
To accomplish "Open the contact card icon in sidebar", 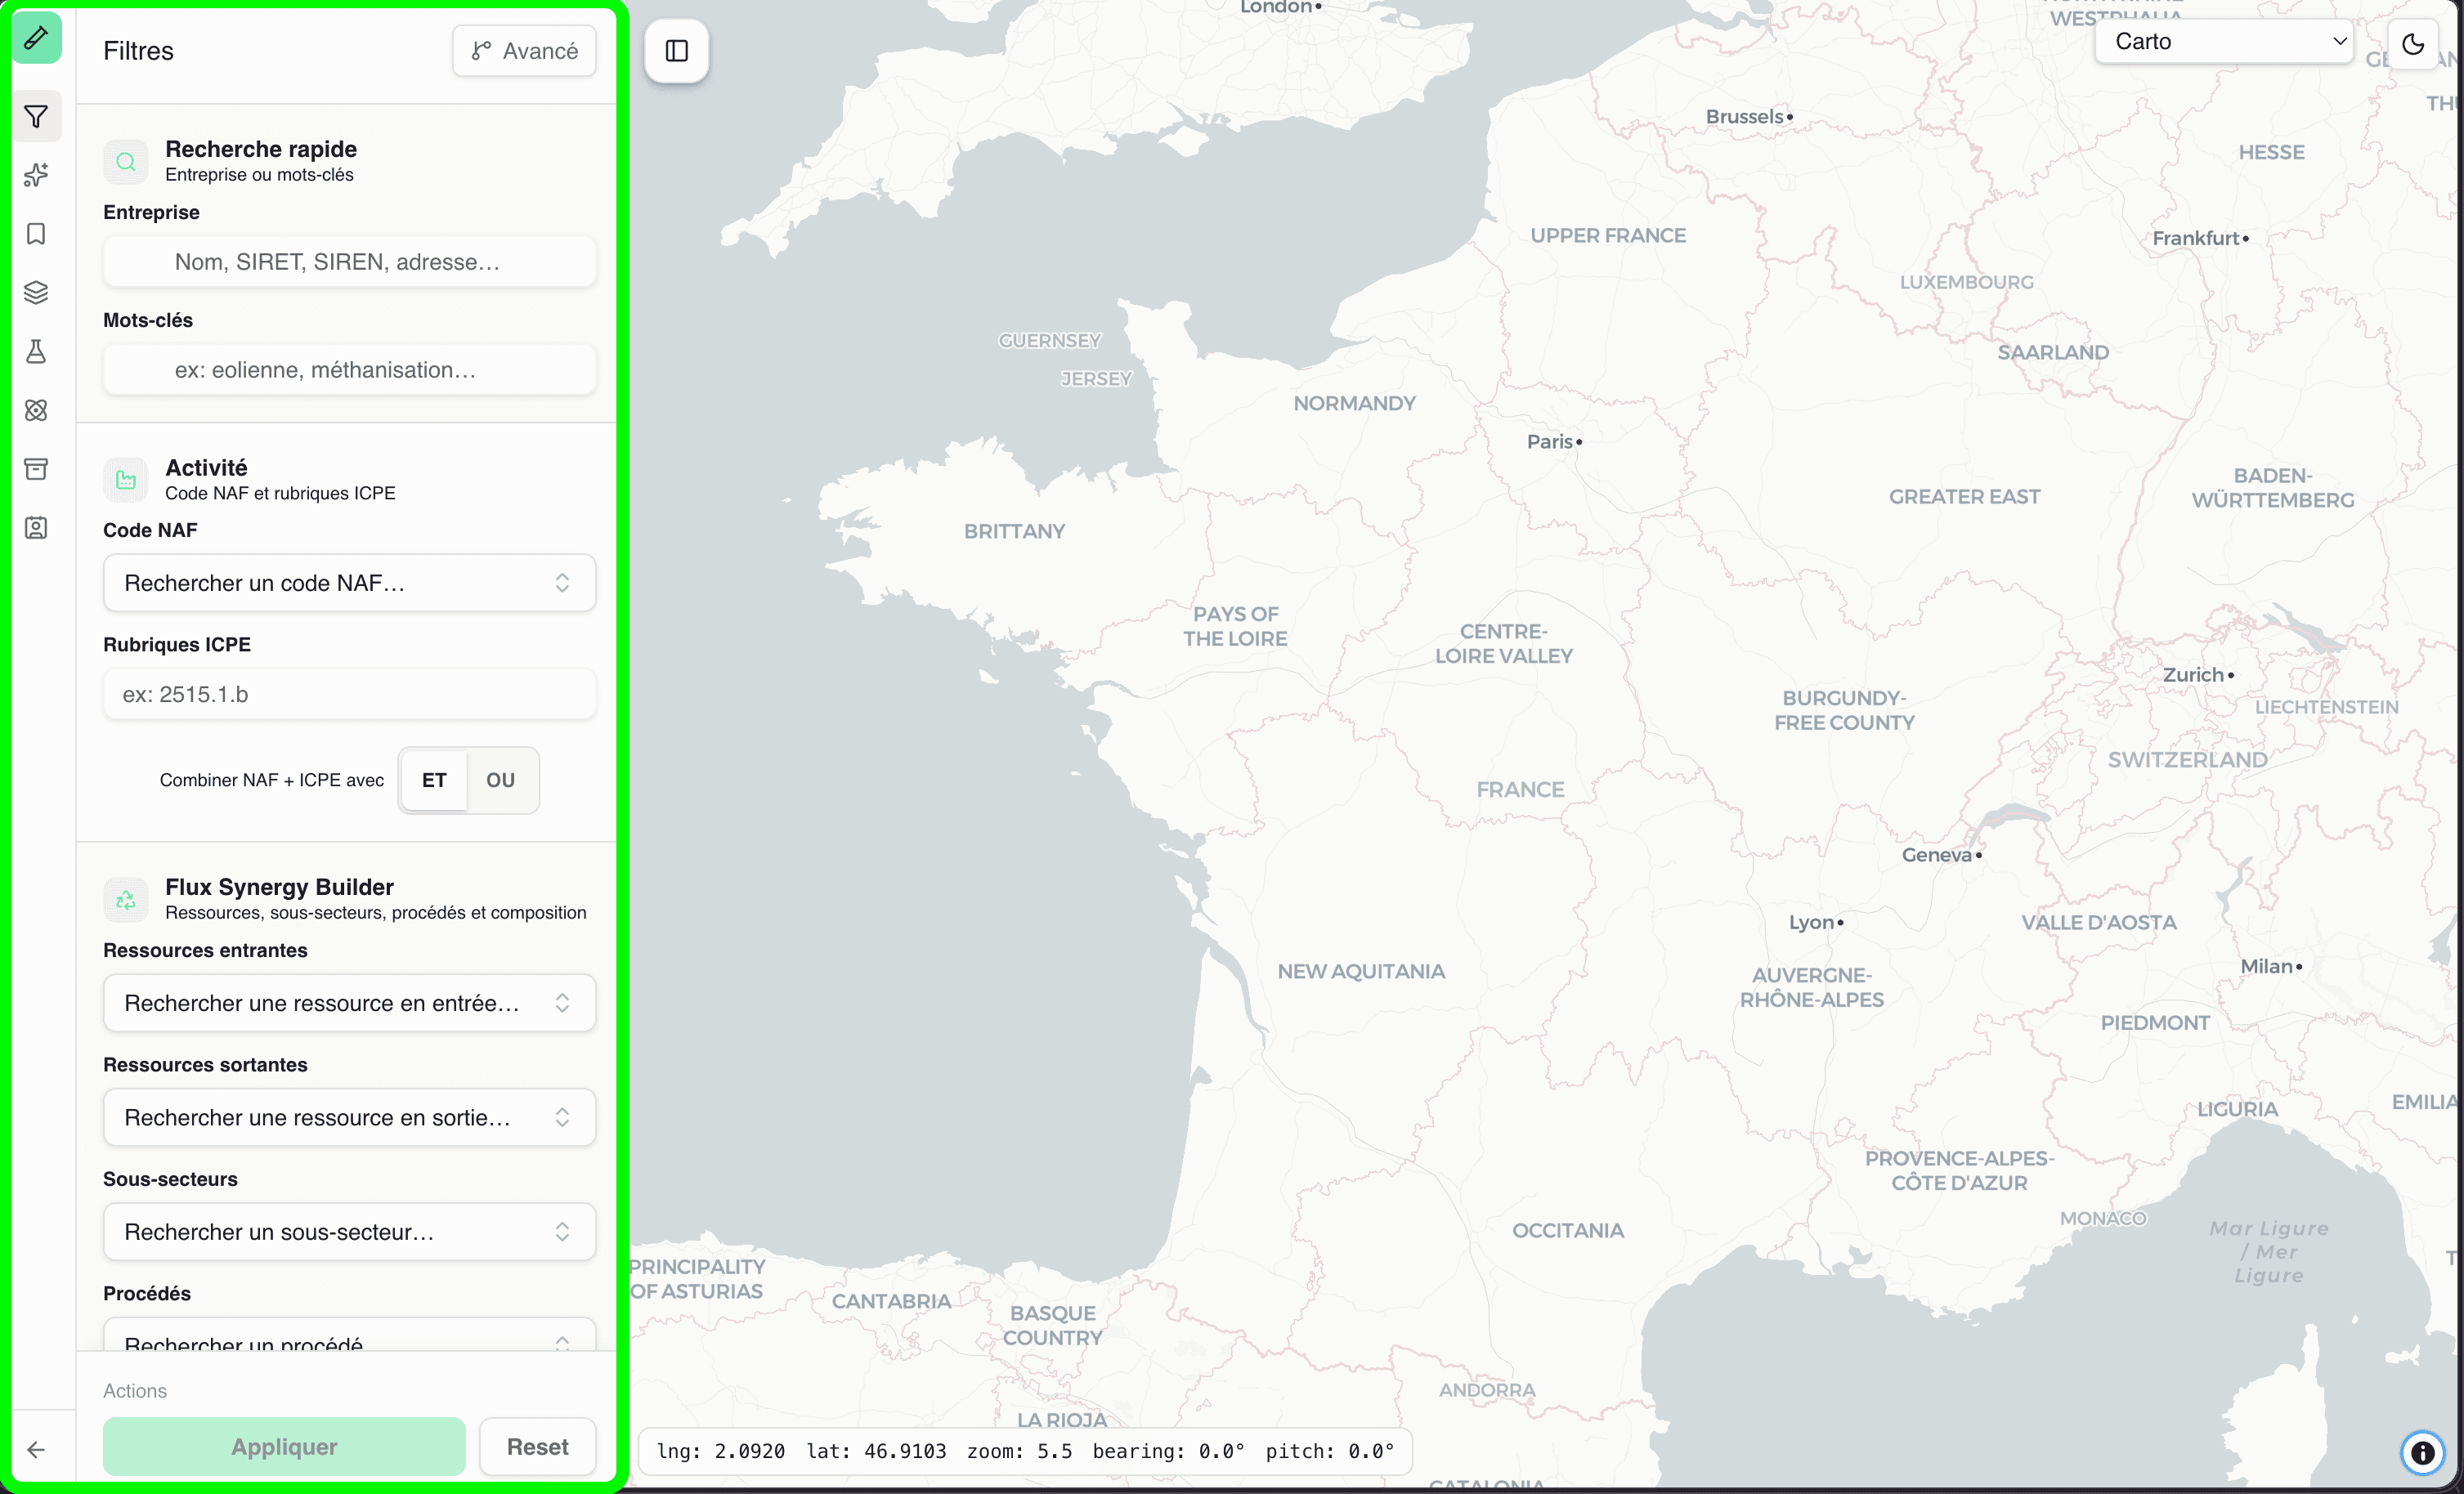I will pyautogui.click(x=36, y=528).
